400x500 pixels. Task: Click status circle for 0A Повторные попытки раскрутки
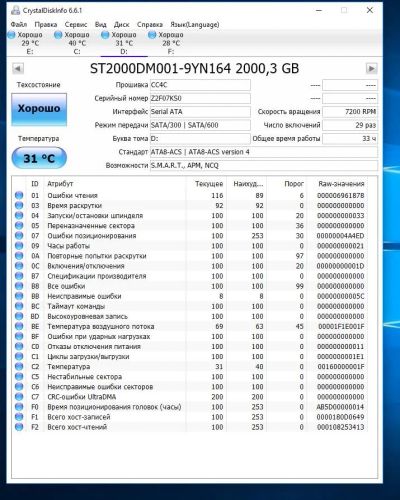pos(19,256)
